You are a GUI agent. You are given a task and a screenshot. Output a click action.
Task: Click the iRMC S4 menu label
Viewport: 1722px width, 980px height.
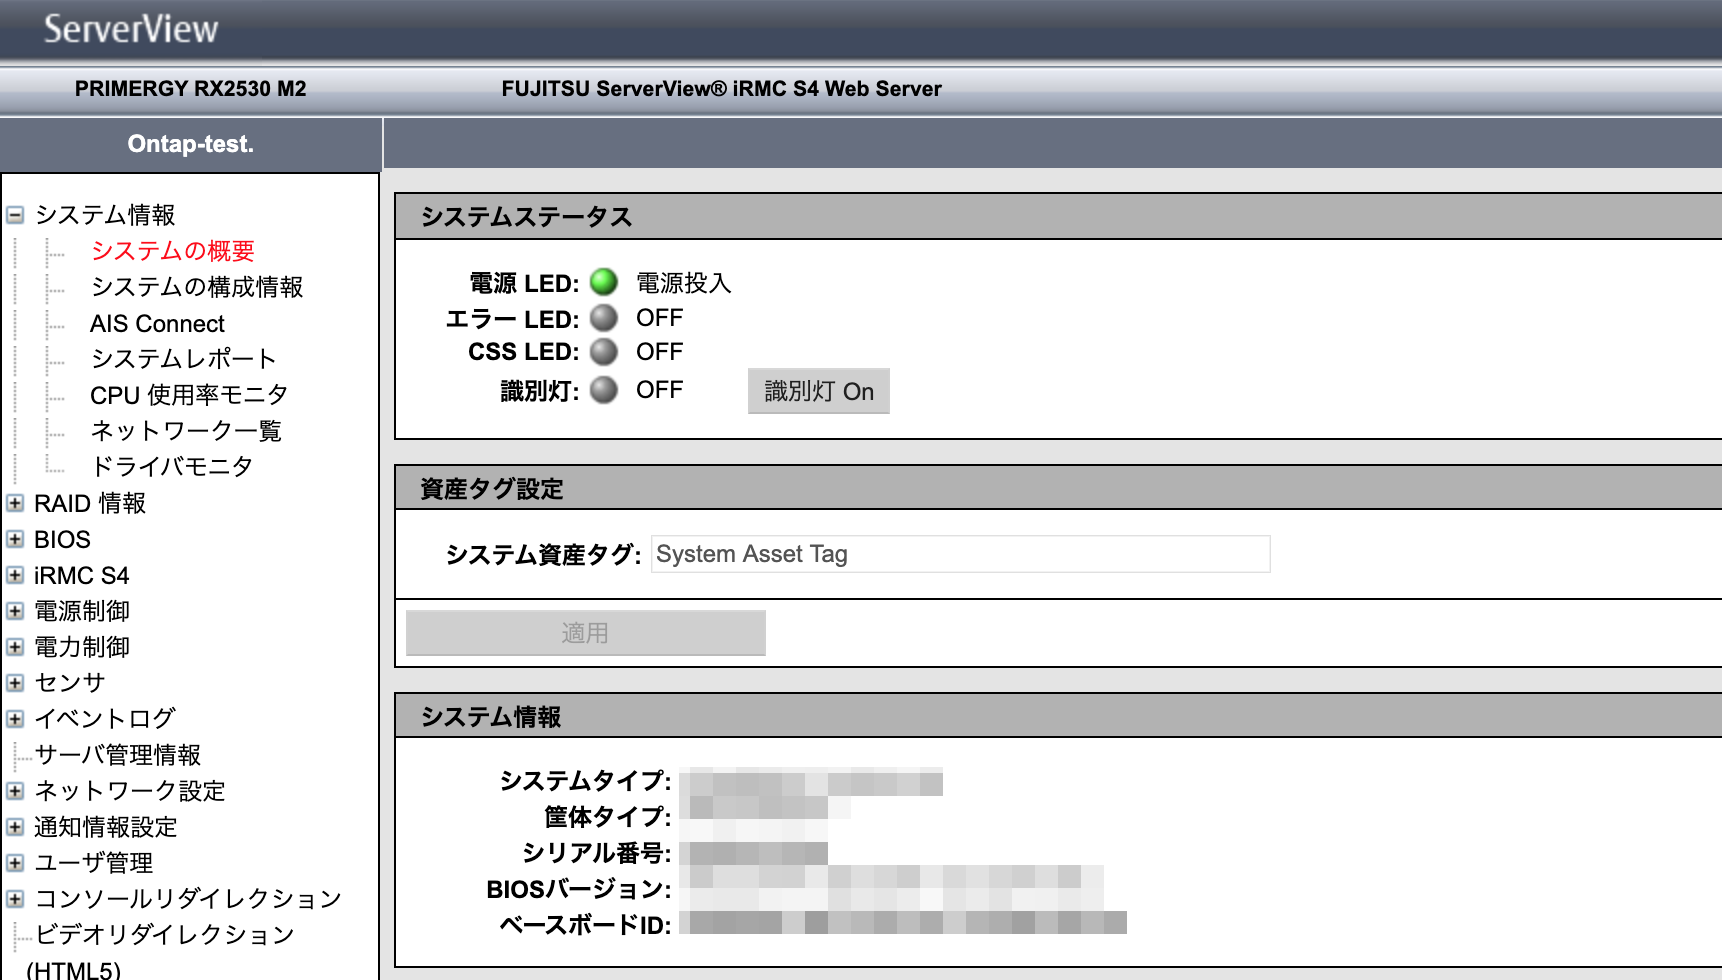[x=82, y=575]
